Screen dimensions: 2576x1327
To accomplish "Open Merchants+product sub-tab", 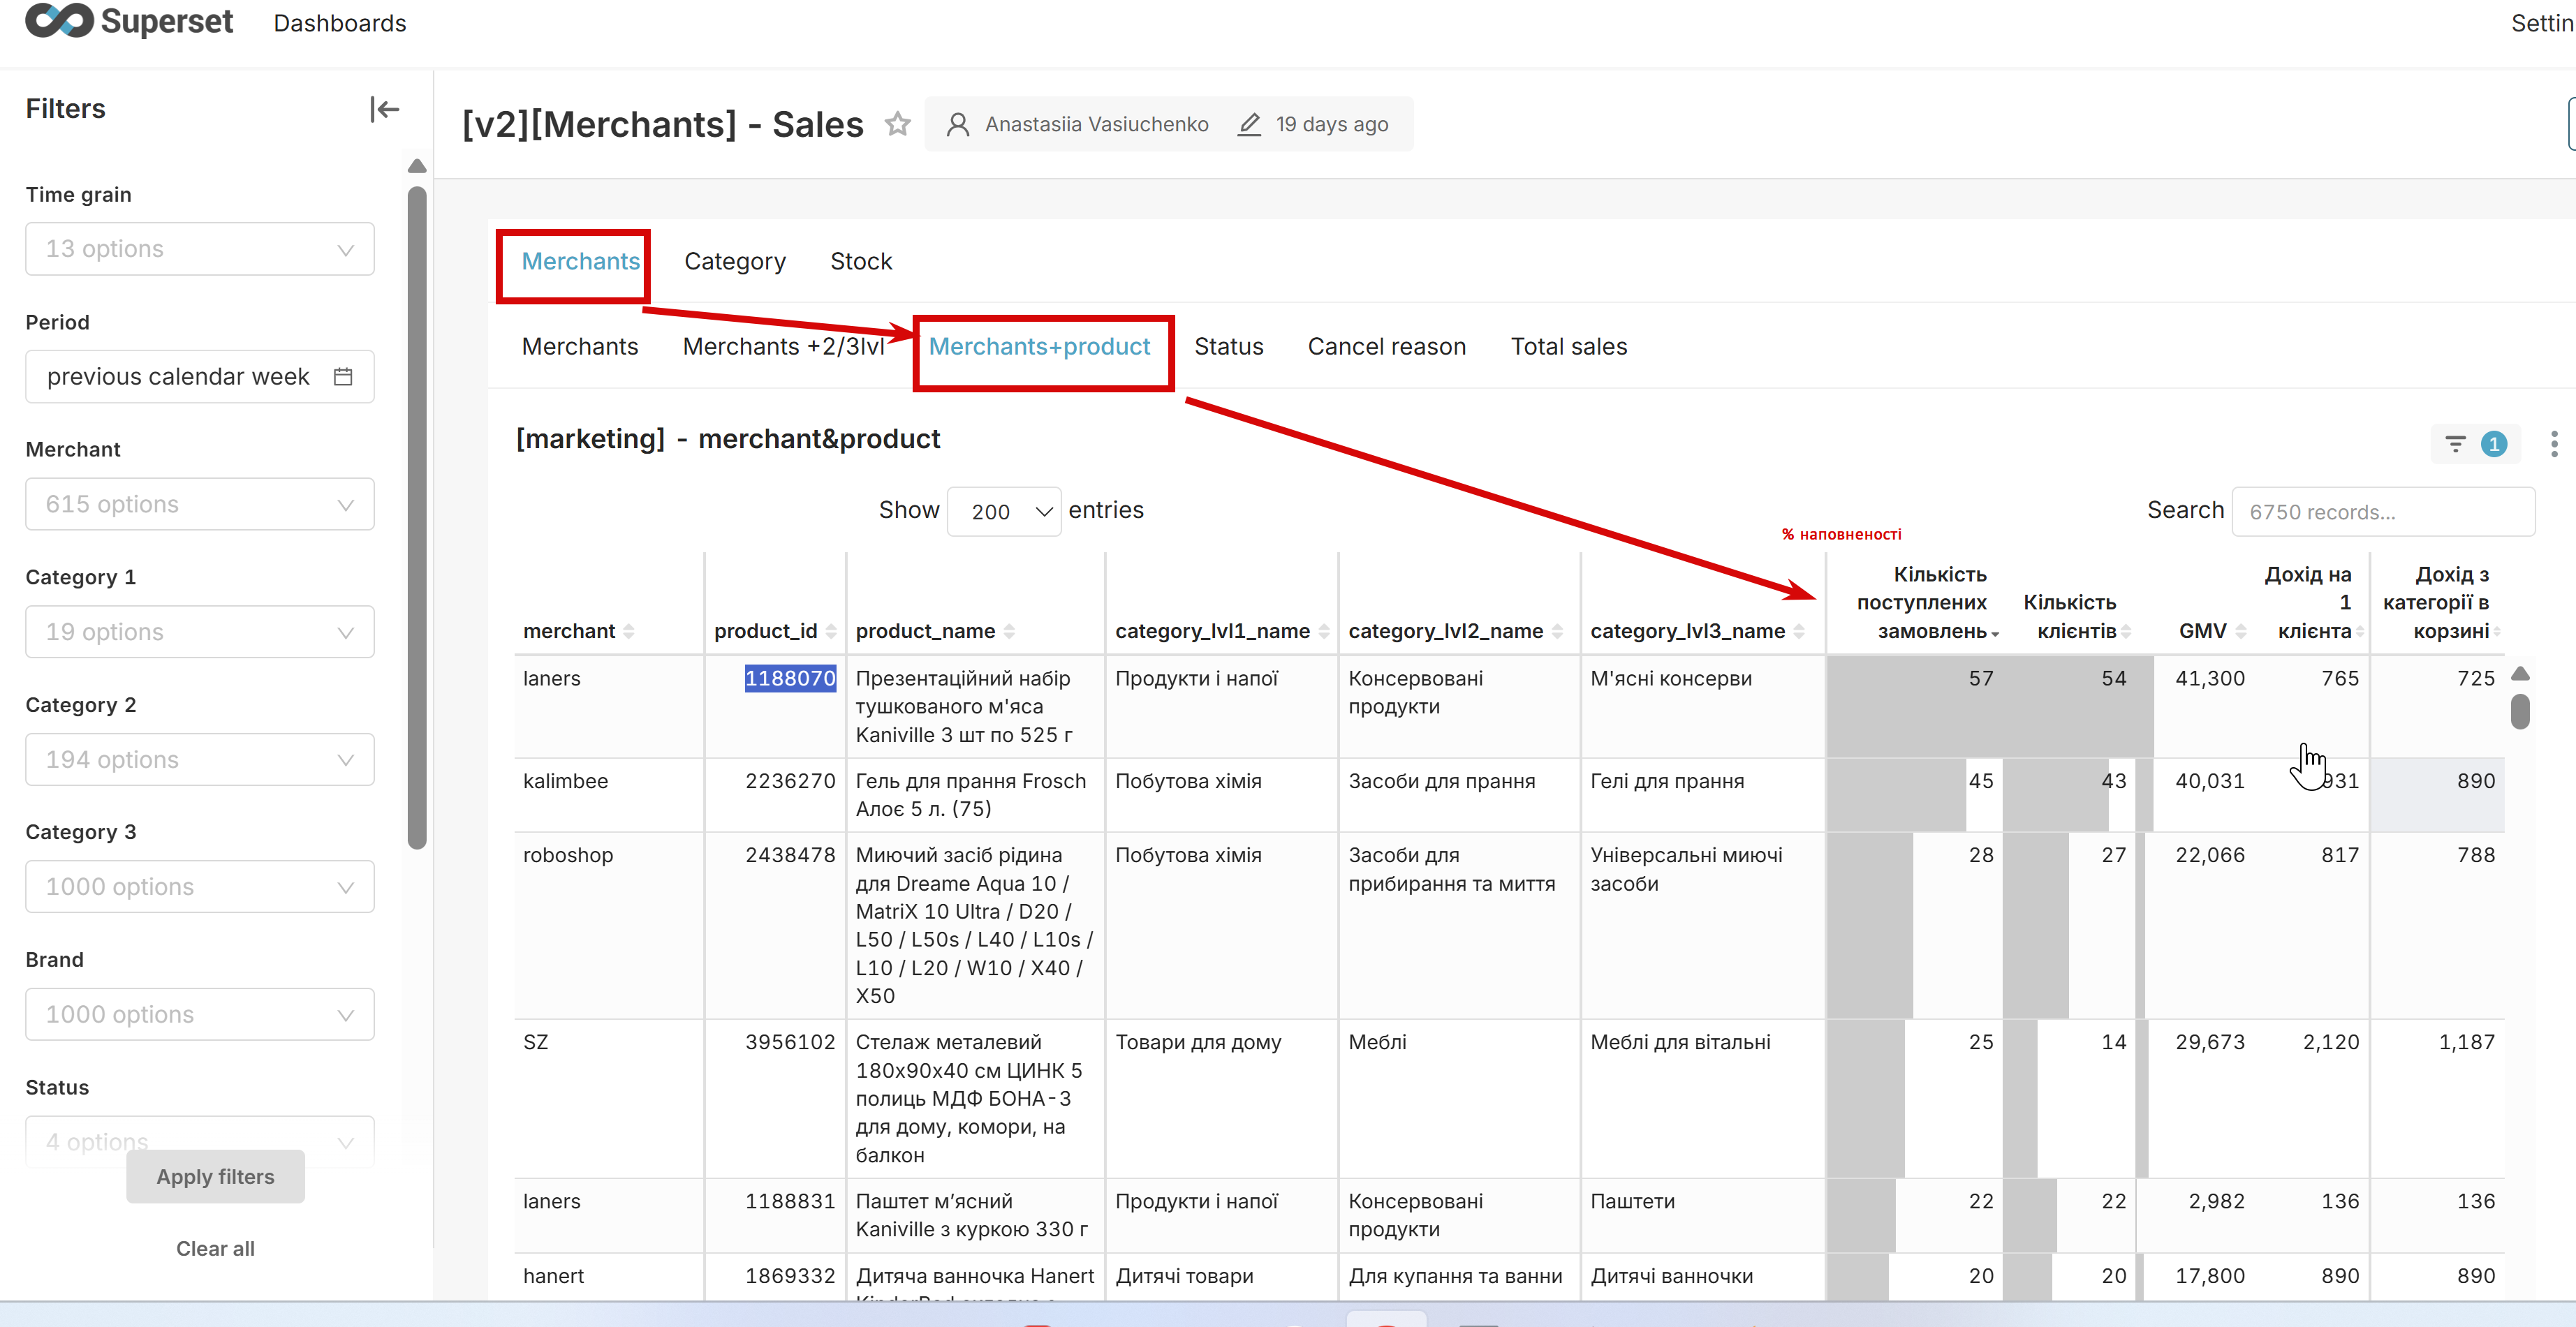I will pos(1040,347).
